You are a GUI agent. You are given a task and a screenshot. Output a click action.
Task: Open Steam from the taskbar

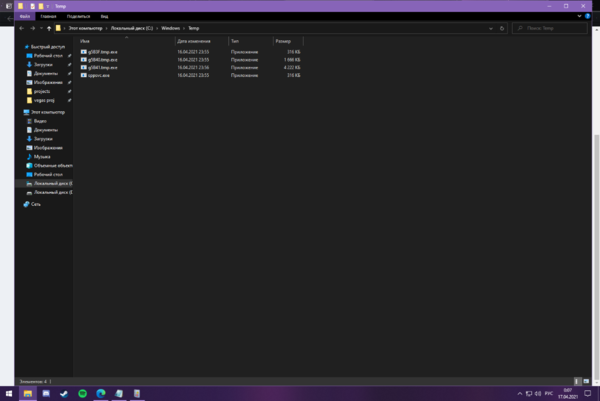pos(64,394)
